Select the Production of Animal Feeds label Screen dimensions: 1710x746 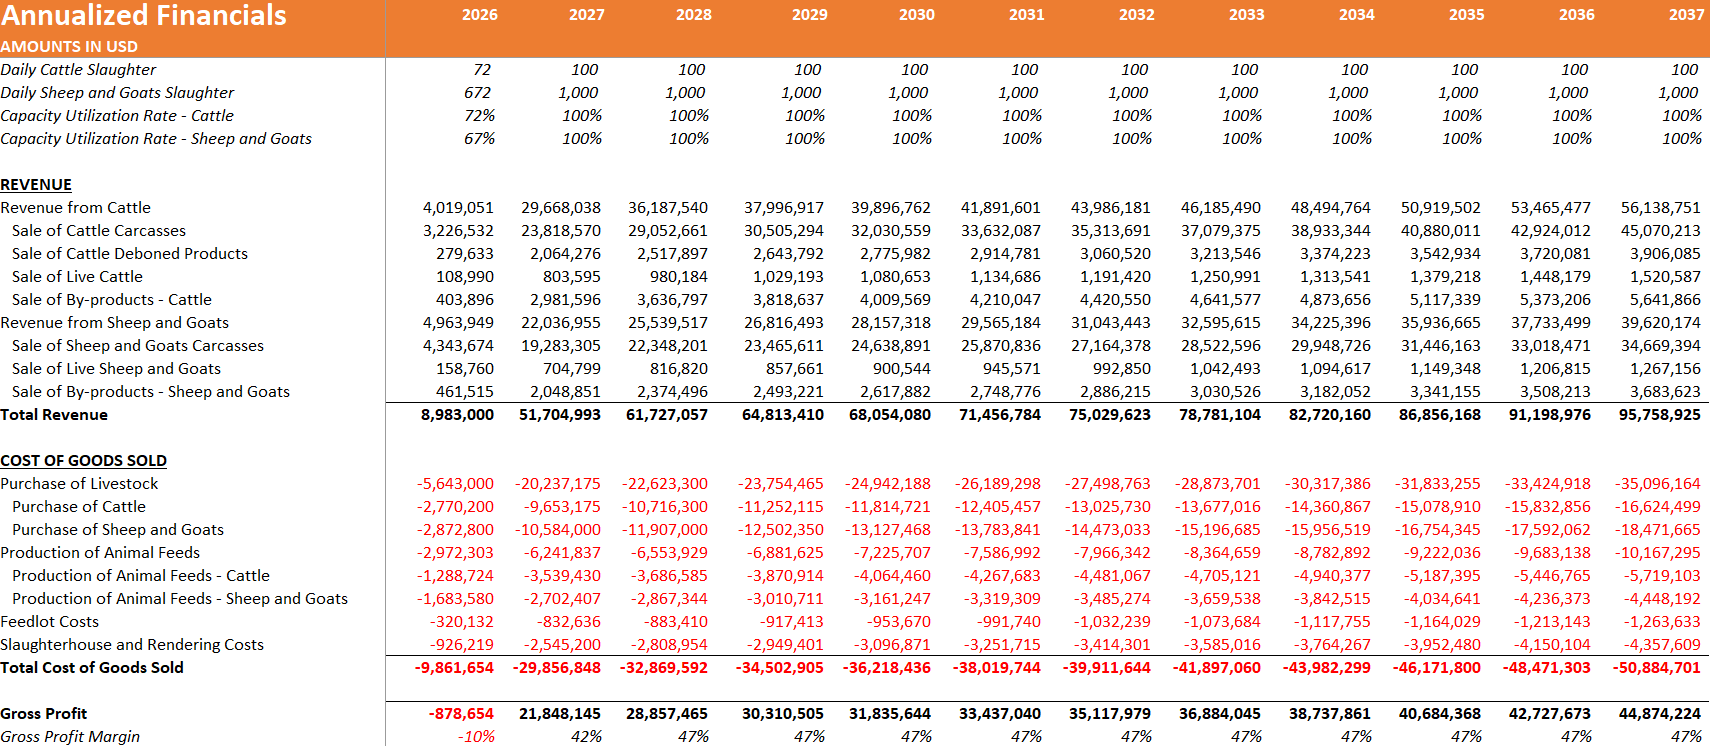click(100, 552)
